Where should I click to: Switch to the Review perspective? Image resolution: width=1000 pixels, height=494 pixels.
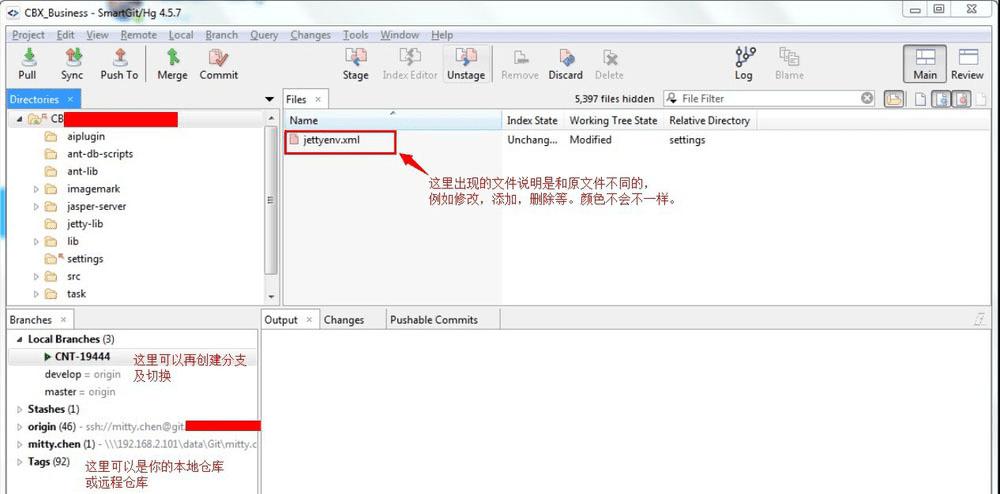(967, 64)
